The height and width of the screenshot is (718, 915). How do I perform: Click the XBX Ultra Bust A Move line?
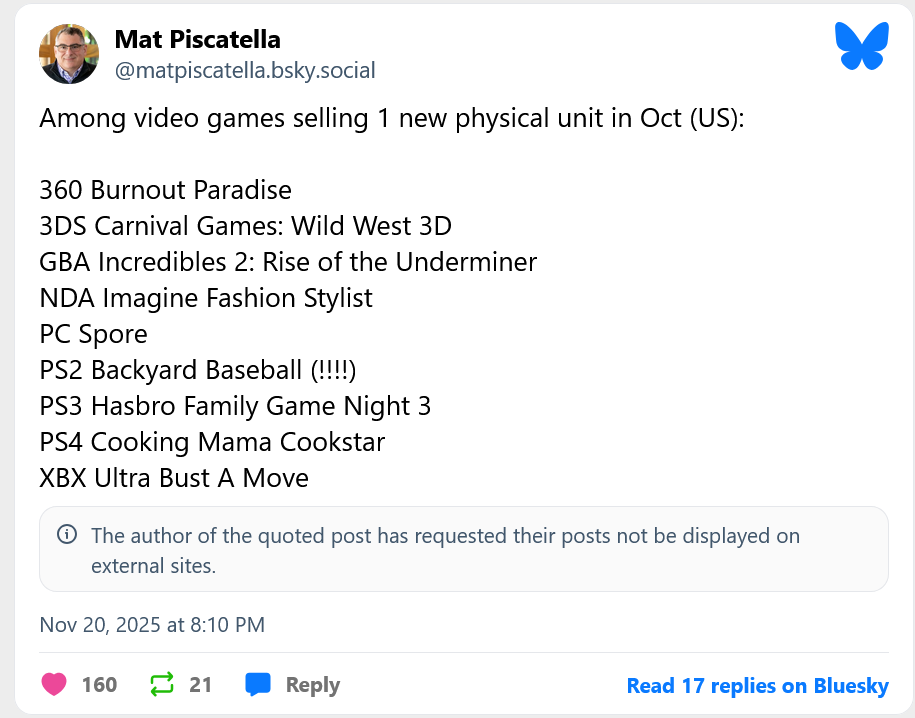174,478
